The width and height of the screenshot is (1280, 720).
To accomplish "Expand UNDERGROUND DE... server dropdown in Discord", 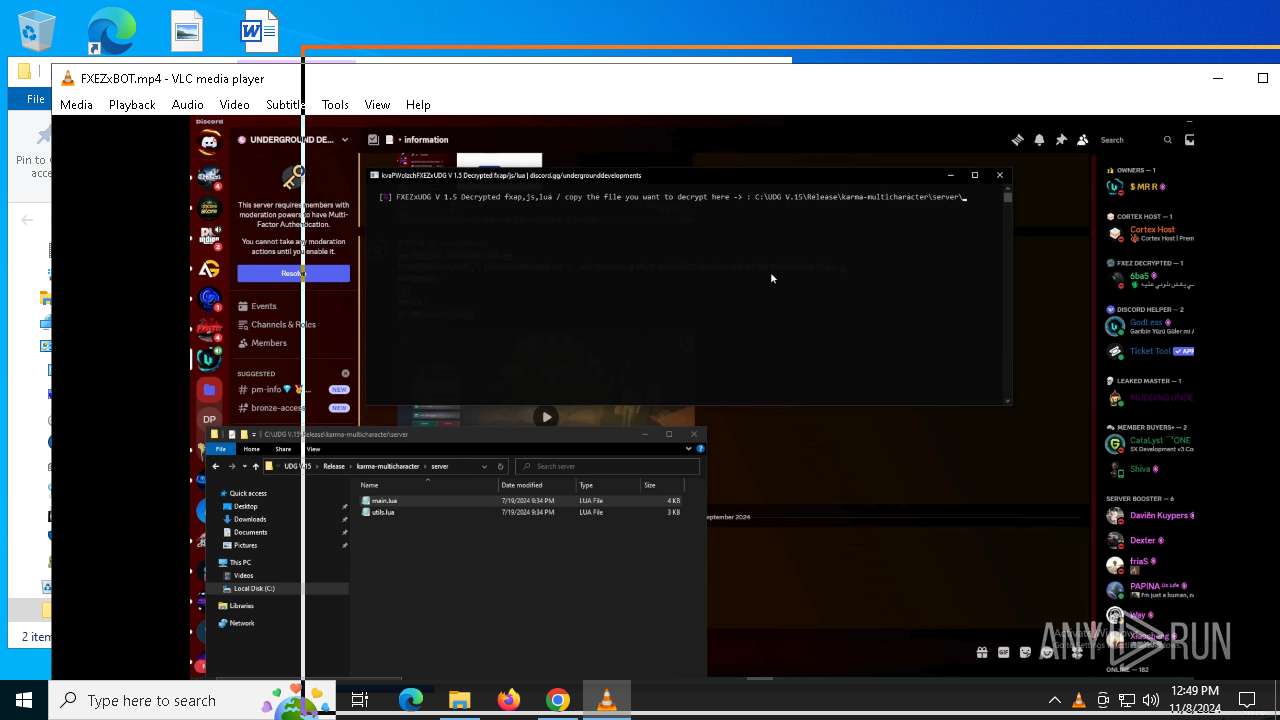I will [344, 140].
